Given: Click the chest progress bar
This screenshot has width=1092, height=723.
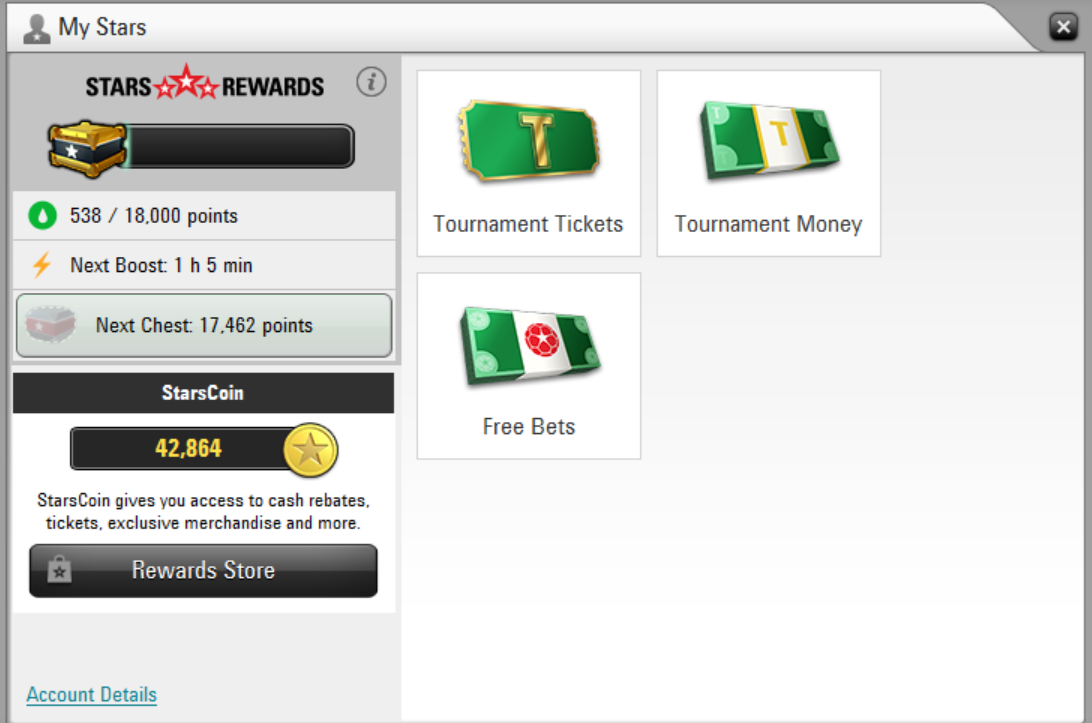Looking at the screenshot, I should (239, 146).
